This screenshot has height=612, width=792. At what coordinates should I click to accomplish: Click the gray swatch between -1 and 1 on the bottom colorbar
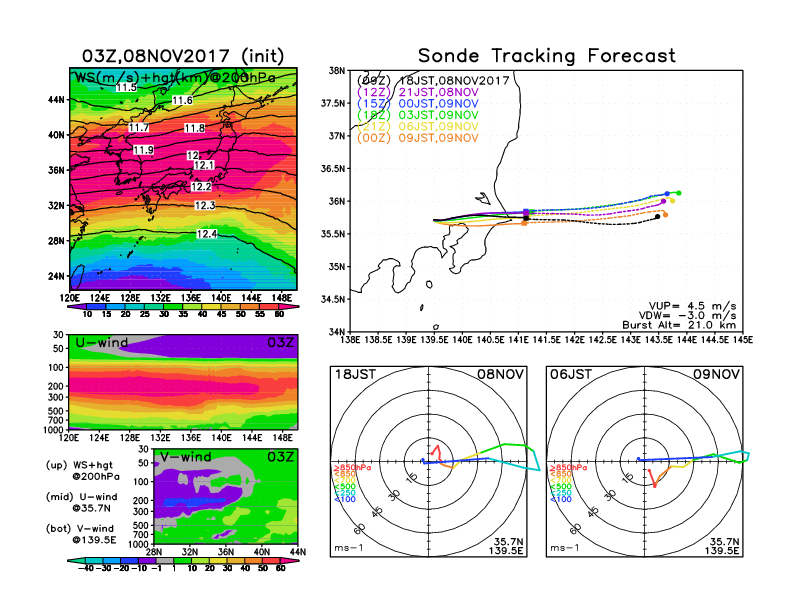(165, 561)
